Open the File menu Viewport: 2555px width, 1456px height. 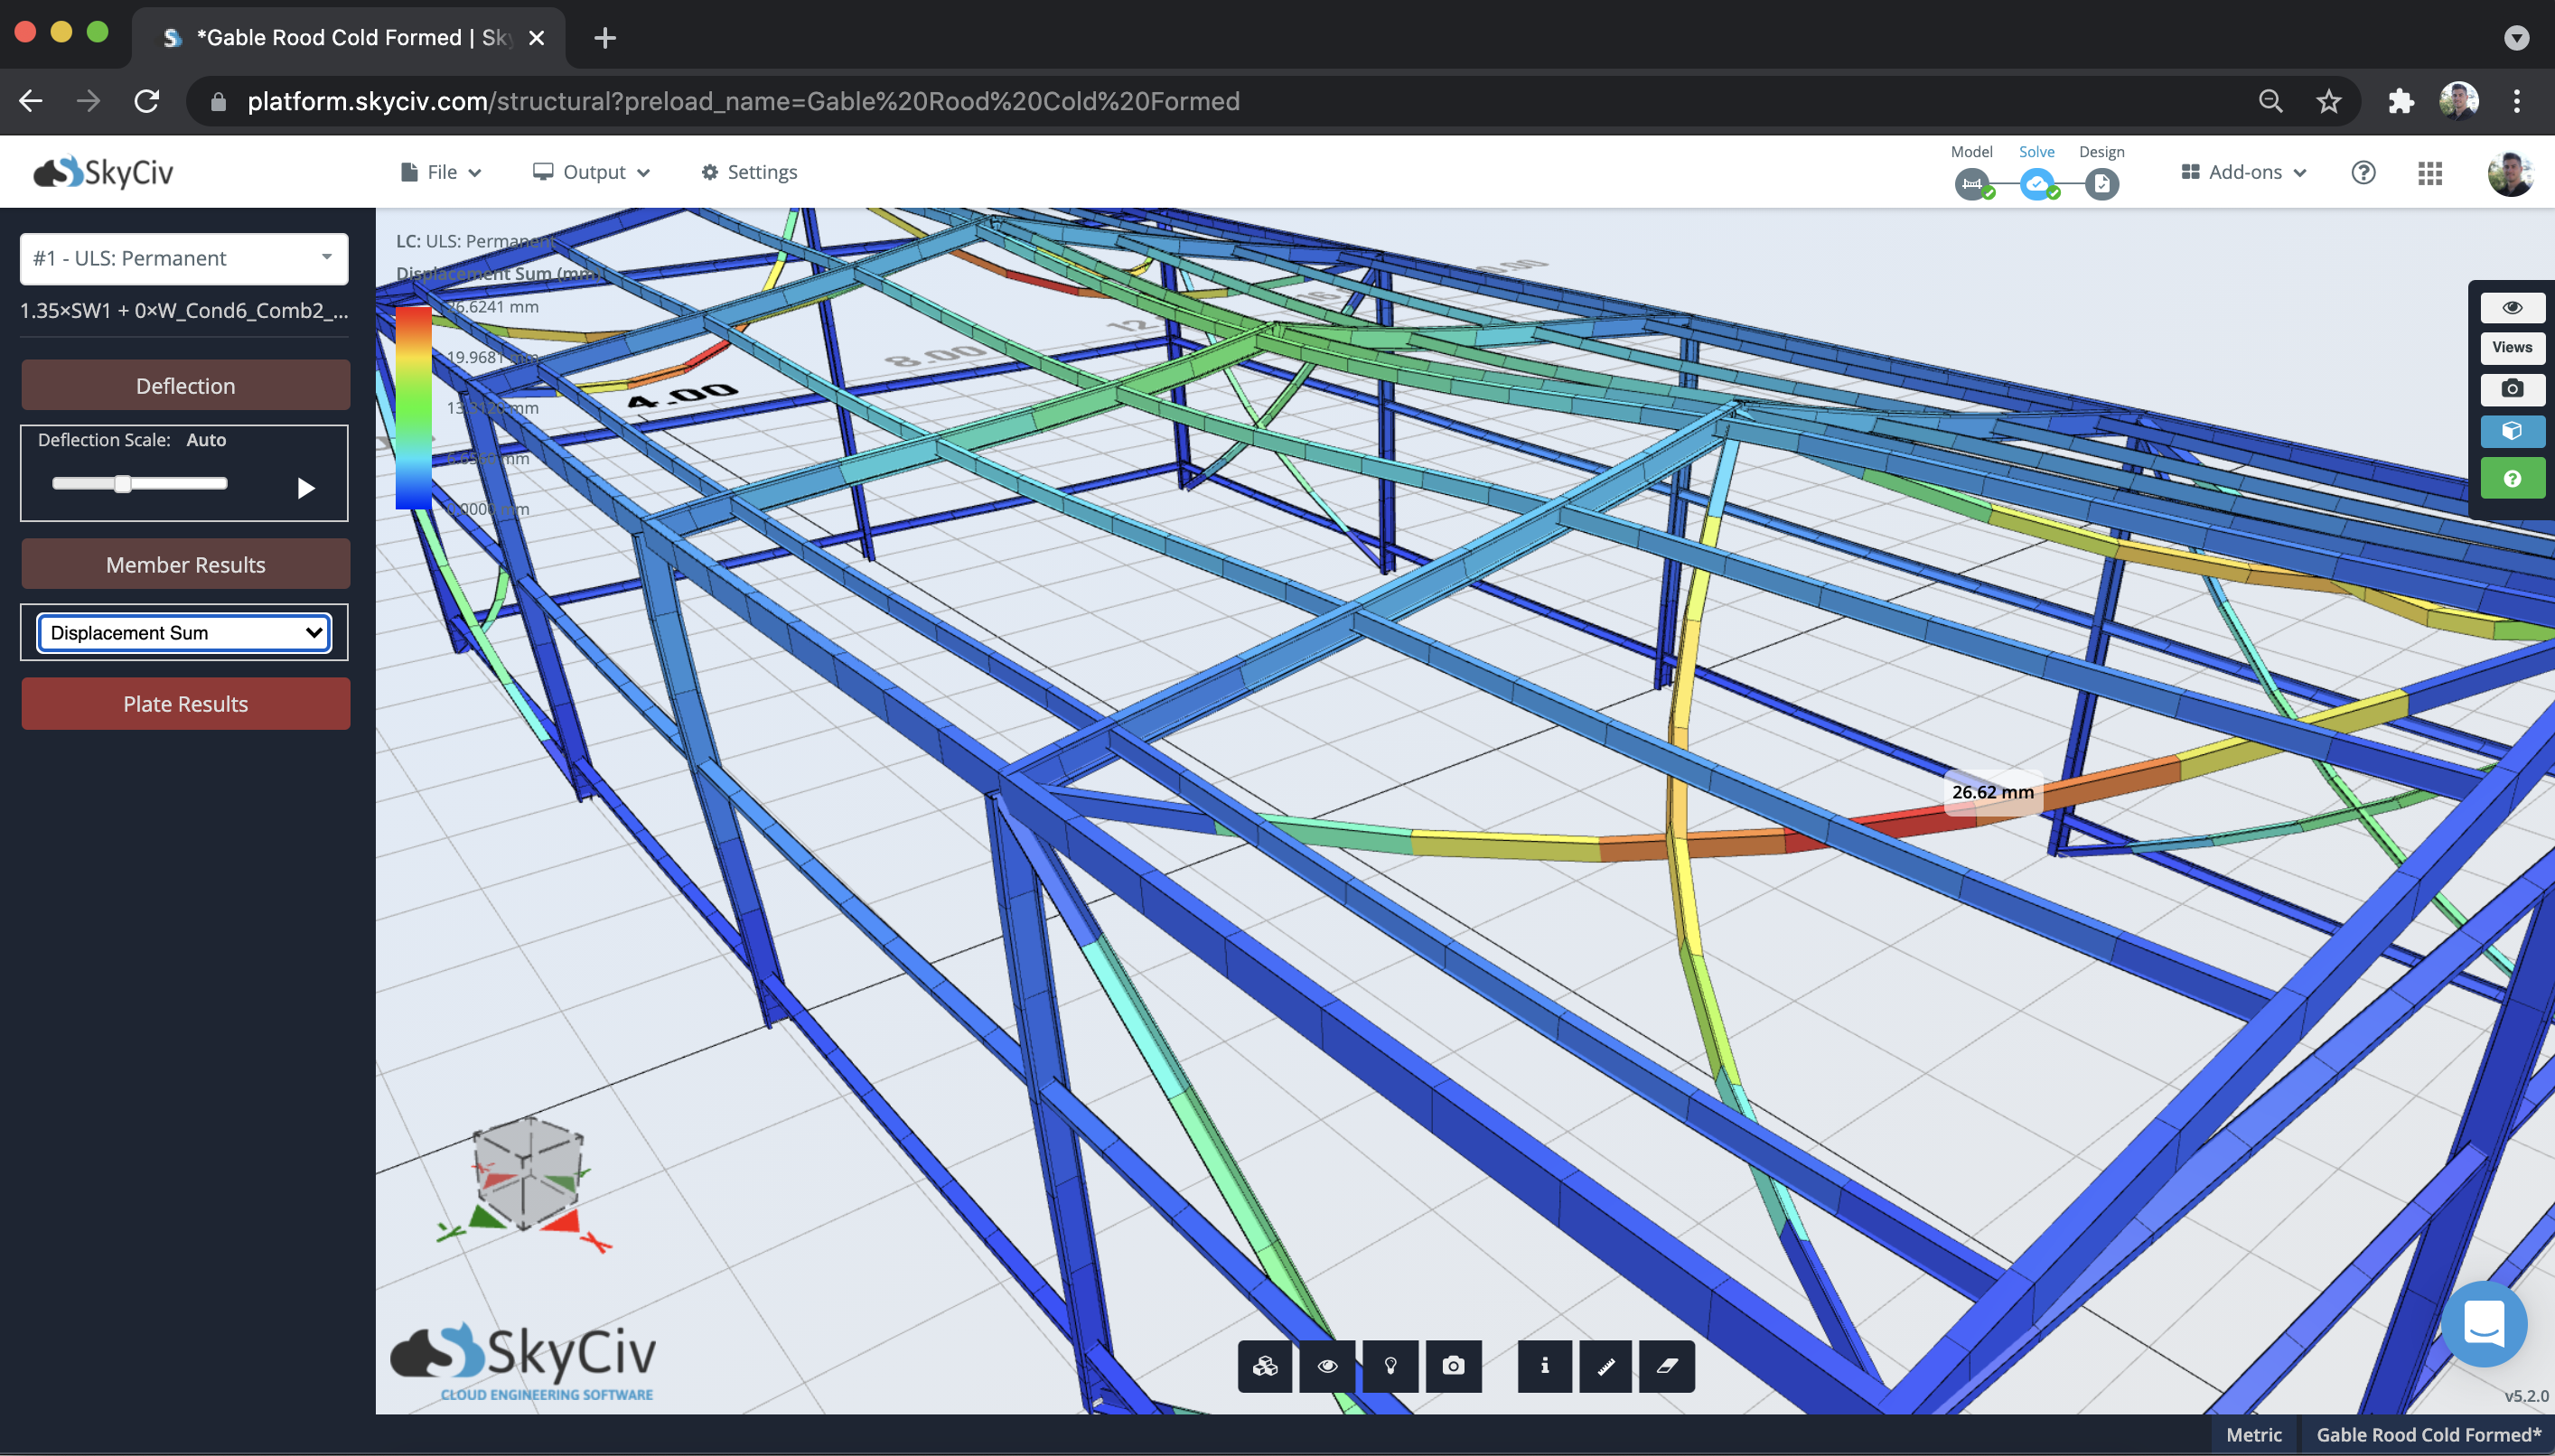pyautogui.click(x=441, y=172)
